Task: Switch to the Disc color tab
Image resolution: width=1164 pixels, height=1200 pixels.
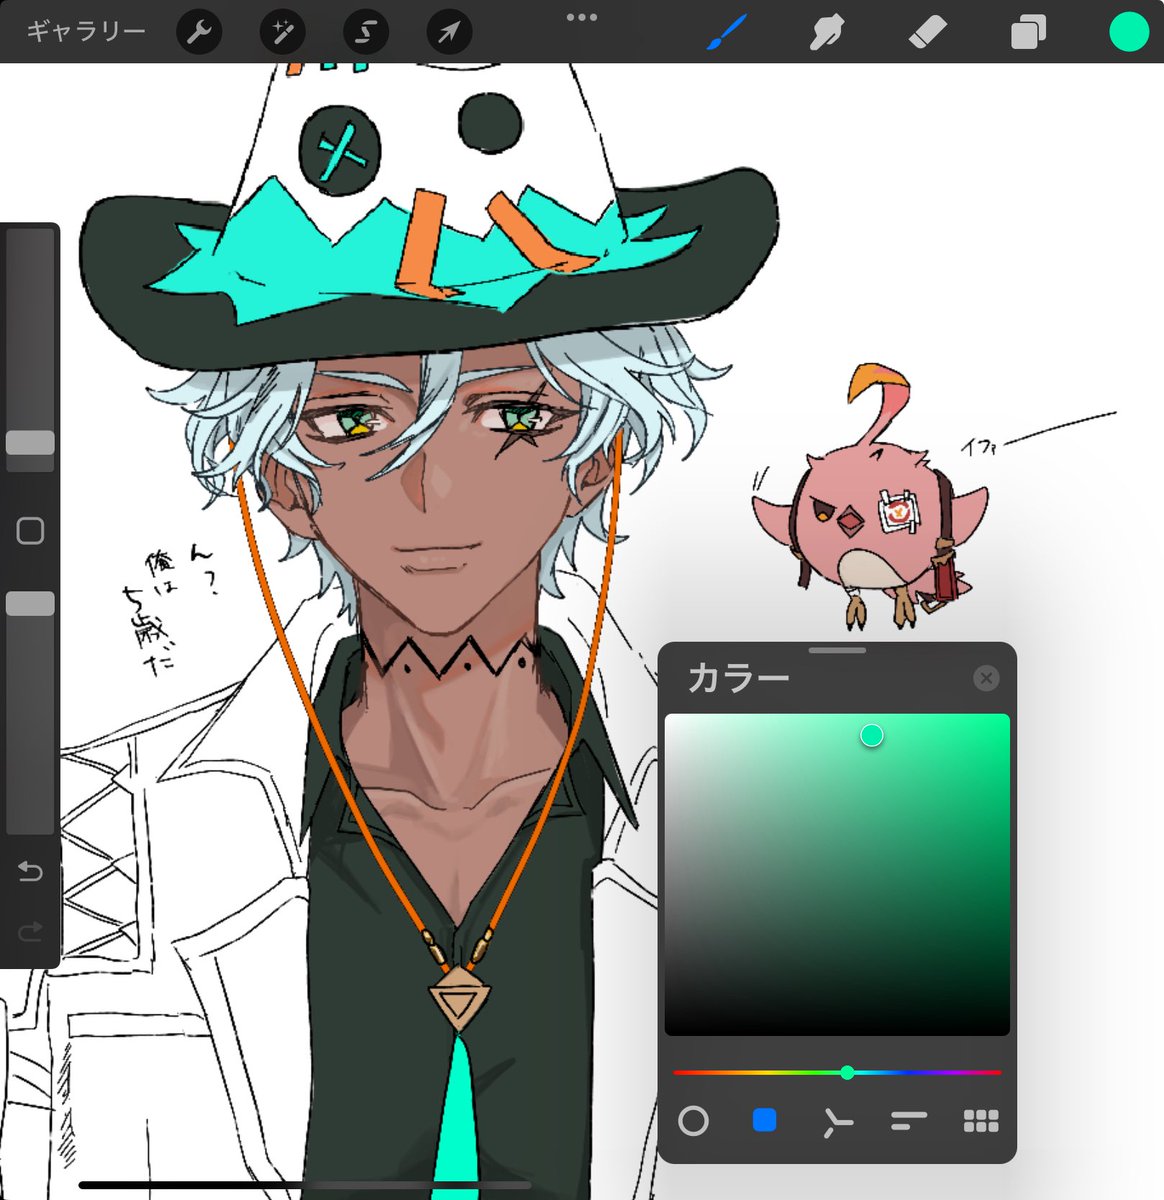Action: pos(693,1121)
